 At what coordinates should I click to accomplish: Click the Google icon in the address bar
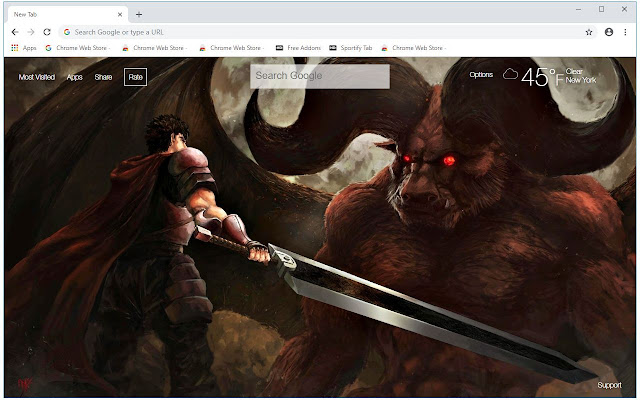(67, 32)
